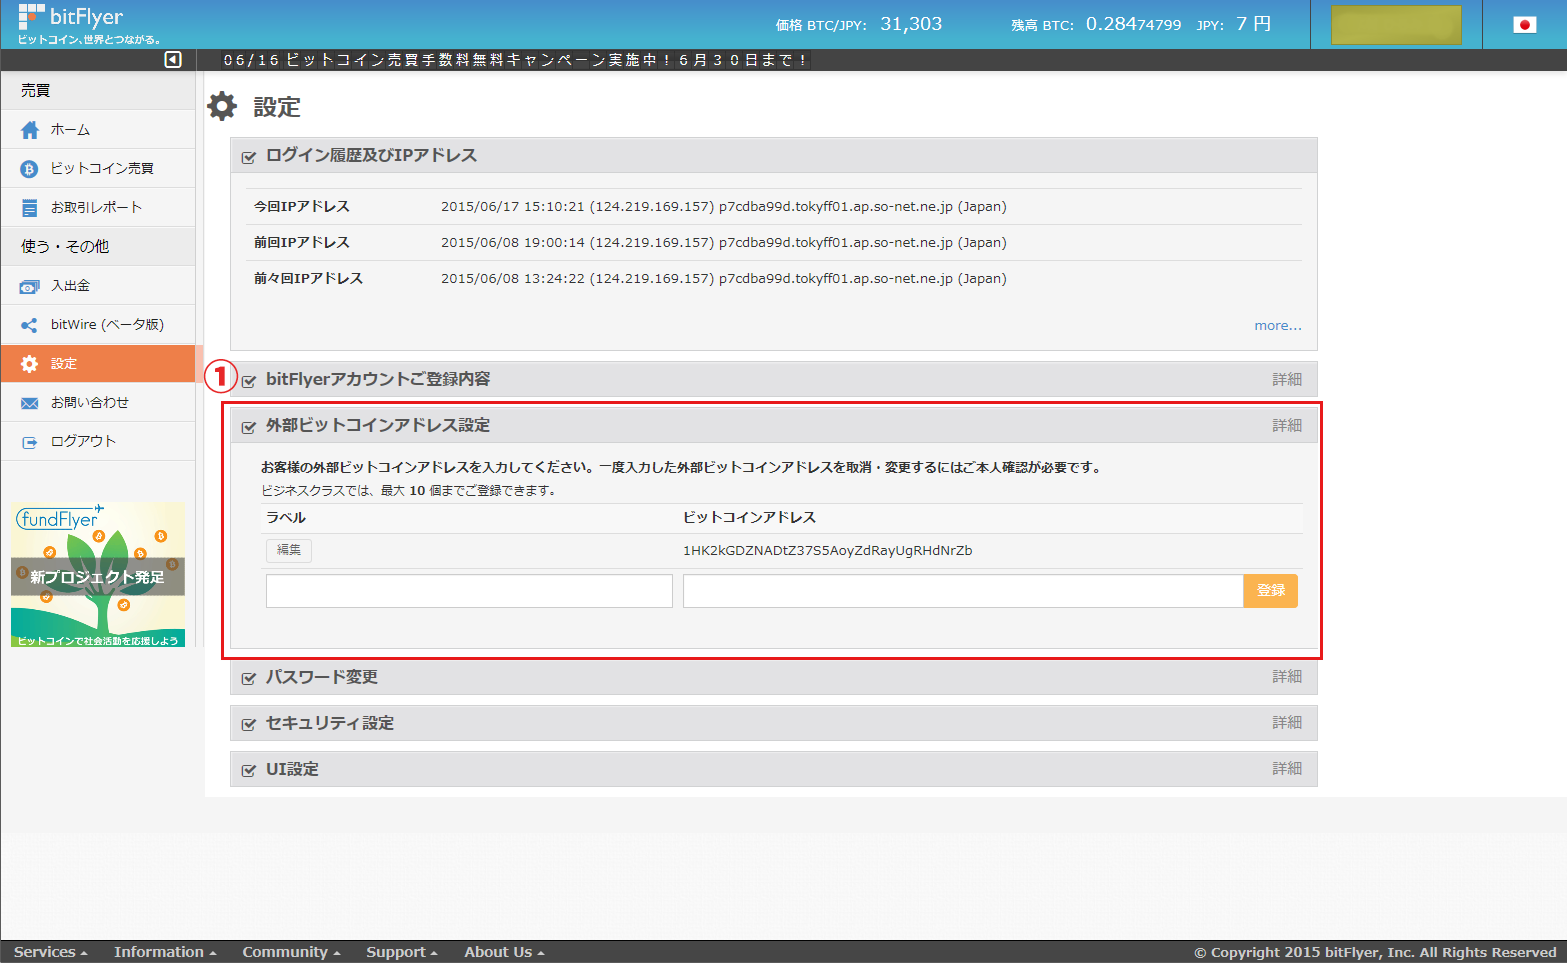Select お問い合わせ in sidebar
The width and height of the screenshot is (1567, 963).
coord(98,403)
